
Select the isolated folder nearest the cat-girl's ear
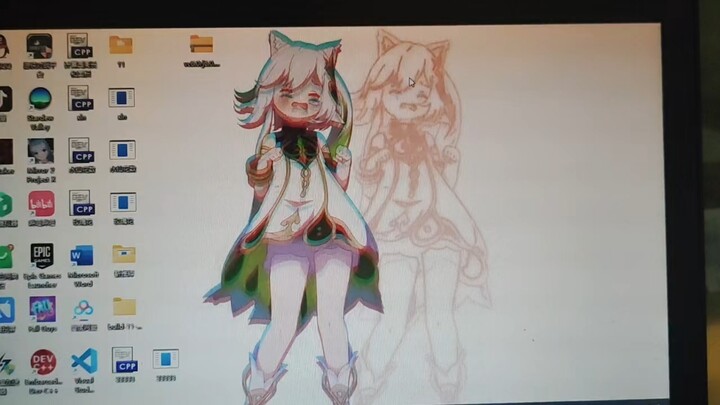point(201,45)
